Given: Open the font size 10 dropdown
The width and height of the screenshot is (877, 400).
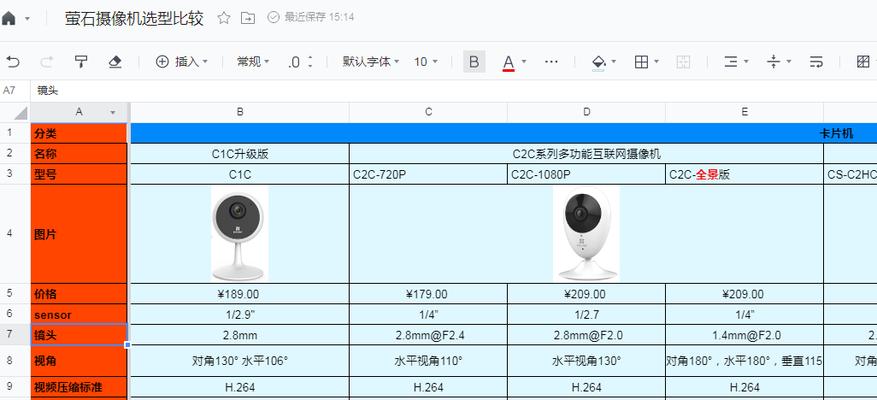Looking at the screenshot, I should pyautogui.click(x=426, y=62).
